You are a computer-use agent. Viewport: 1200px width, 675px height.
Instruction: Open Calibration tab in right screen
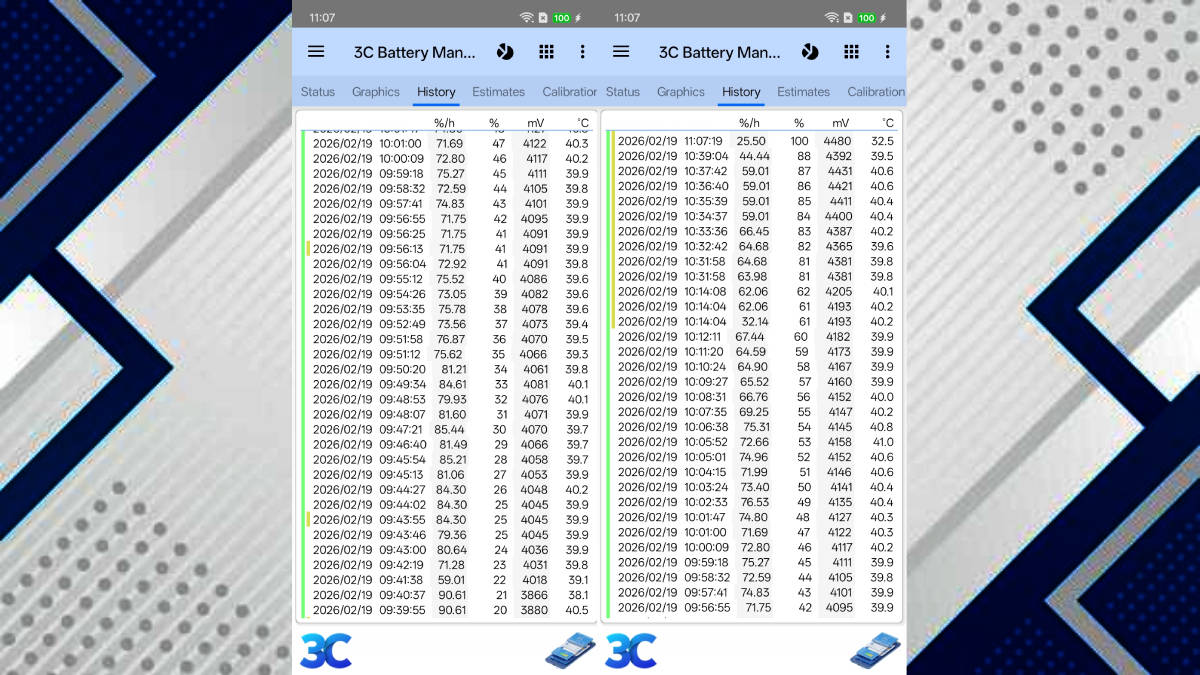875,91
